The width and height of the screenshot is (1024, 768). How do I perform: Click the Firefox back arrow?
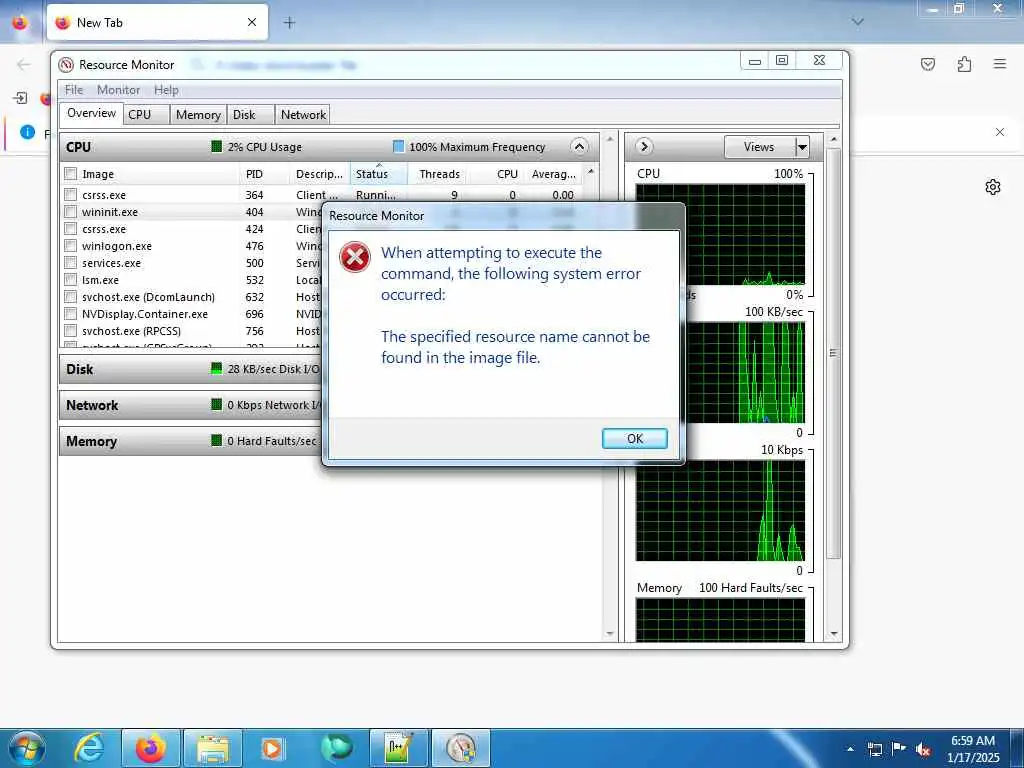tap(24, 64)
